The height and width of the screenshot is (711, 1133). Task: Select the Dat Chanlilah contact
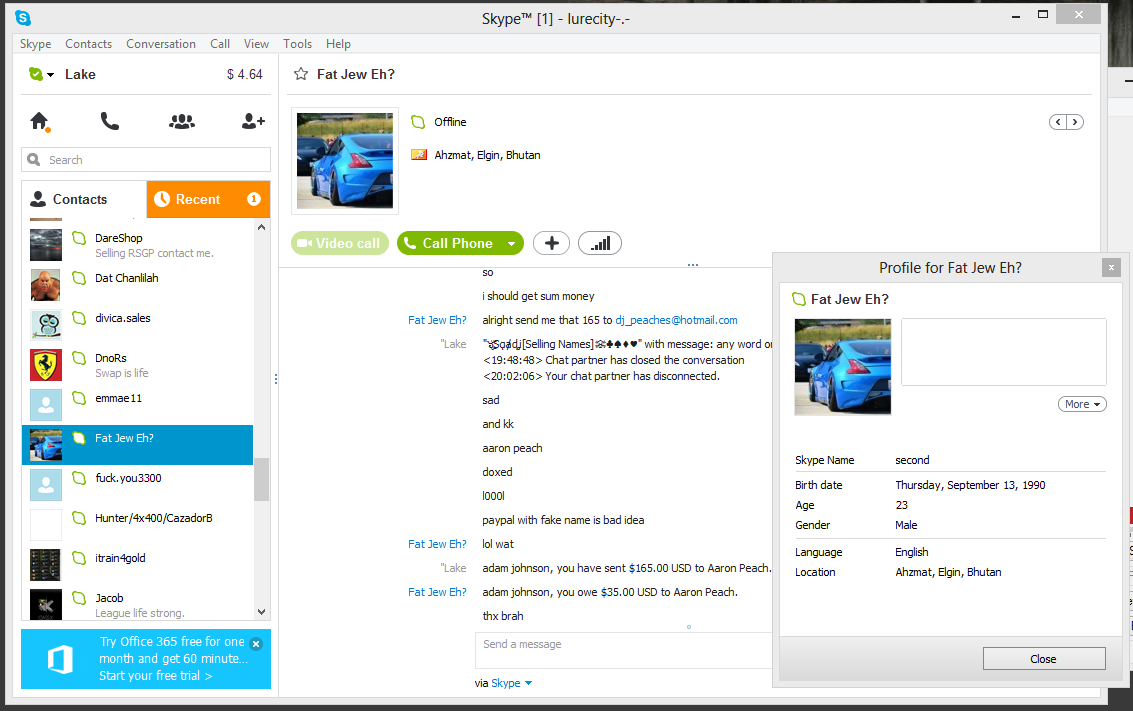pos(137,285)
